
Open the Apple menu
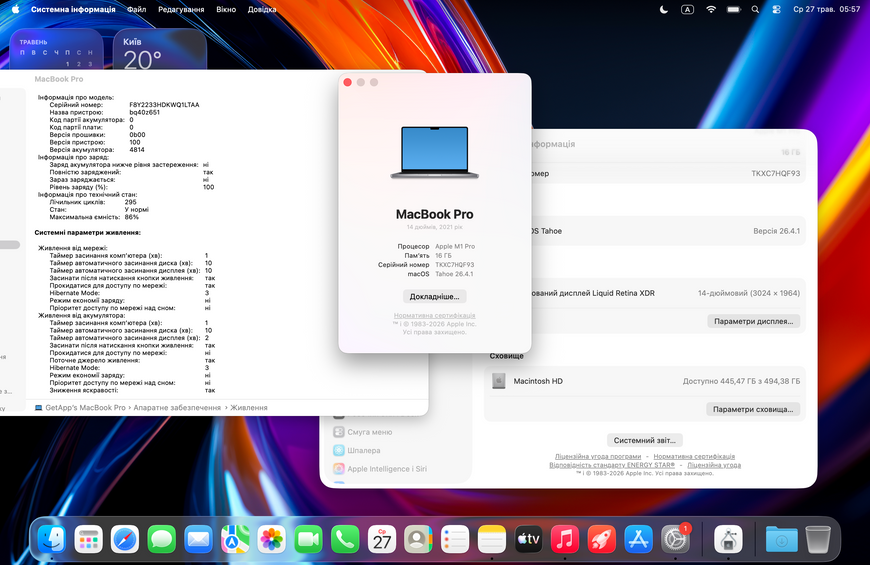(15, 9)
